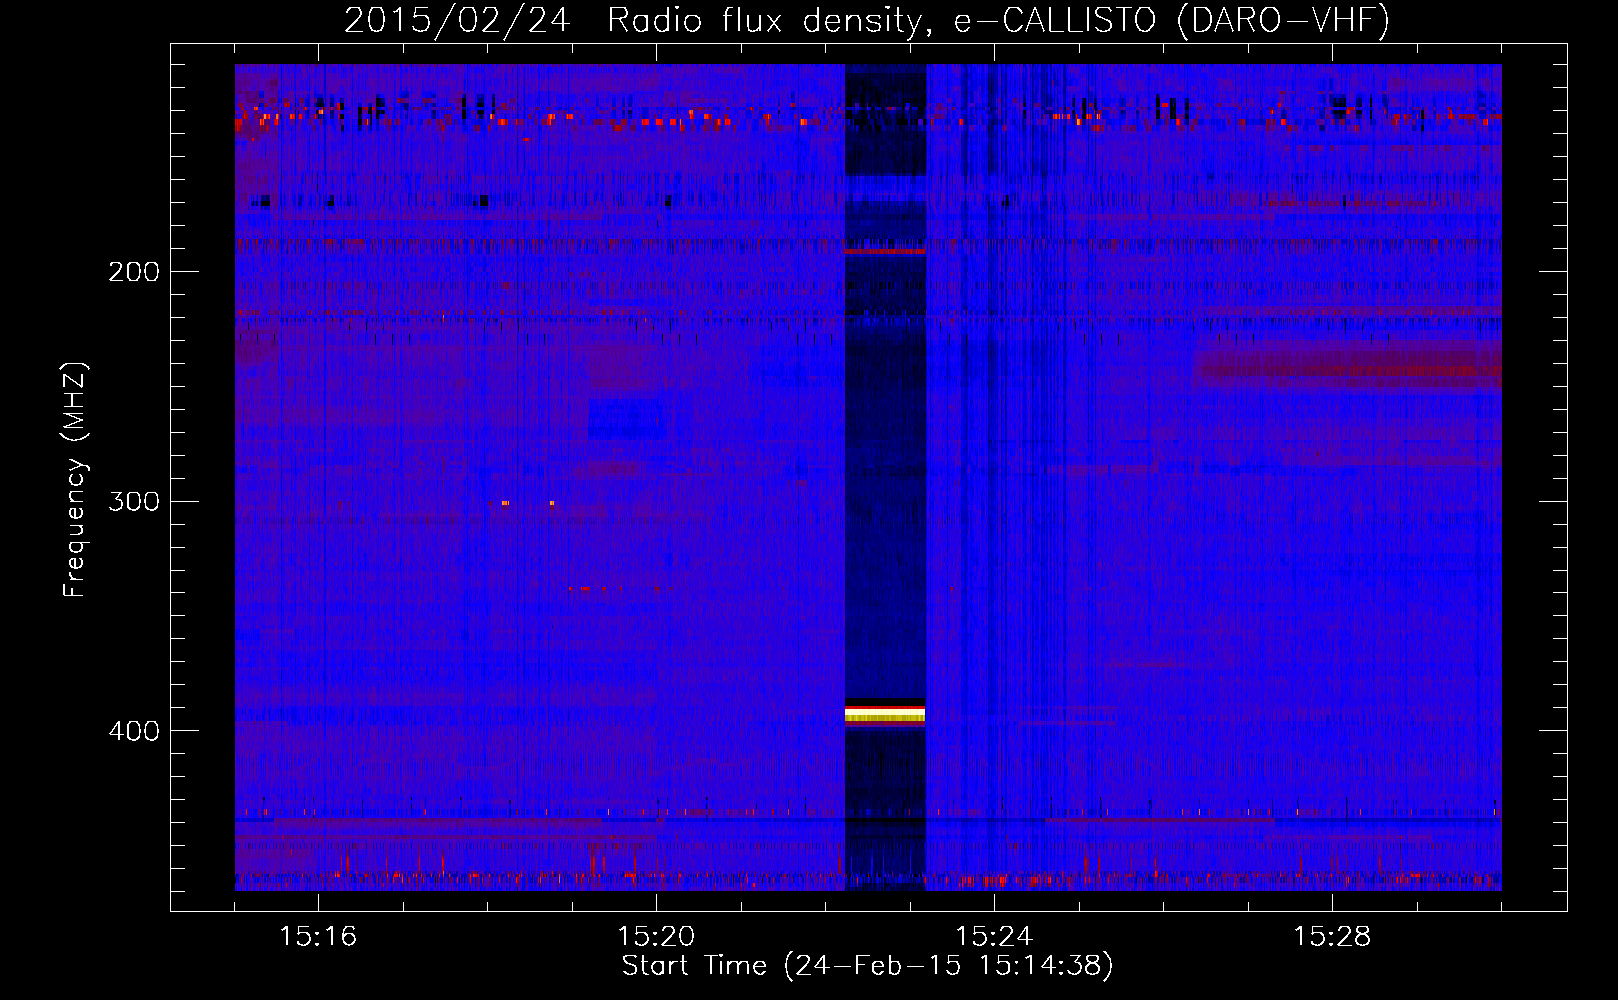Click the '15:20' time tick label

656,936
